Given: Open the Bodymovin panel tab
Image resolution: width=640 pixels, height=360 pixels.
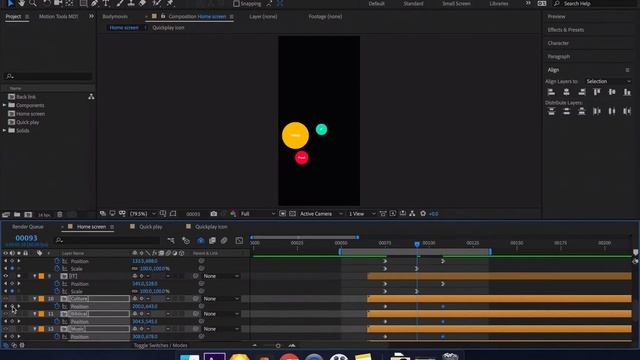Looking at the screenshot, I should click(115, 16).
